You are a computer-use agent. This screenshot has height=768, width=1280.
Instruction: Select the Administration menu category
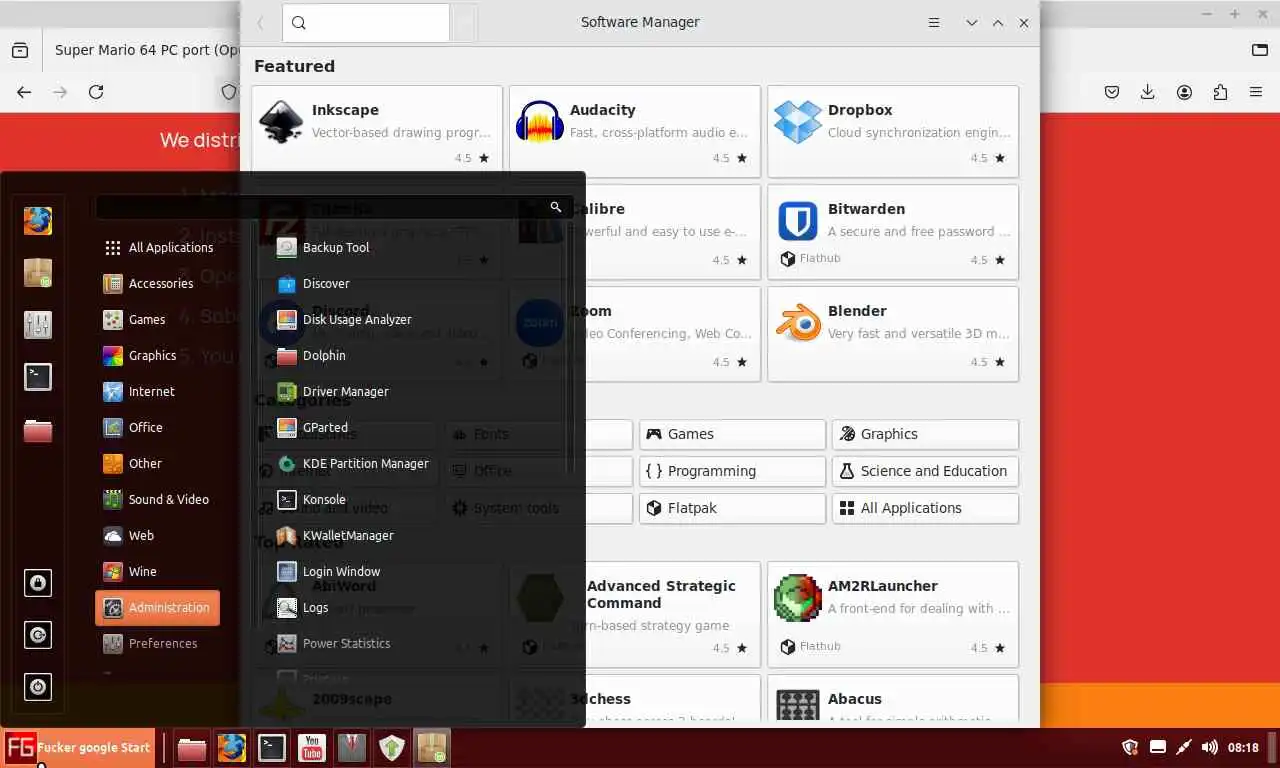point(158,607)
